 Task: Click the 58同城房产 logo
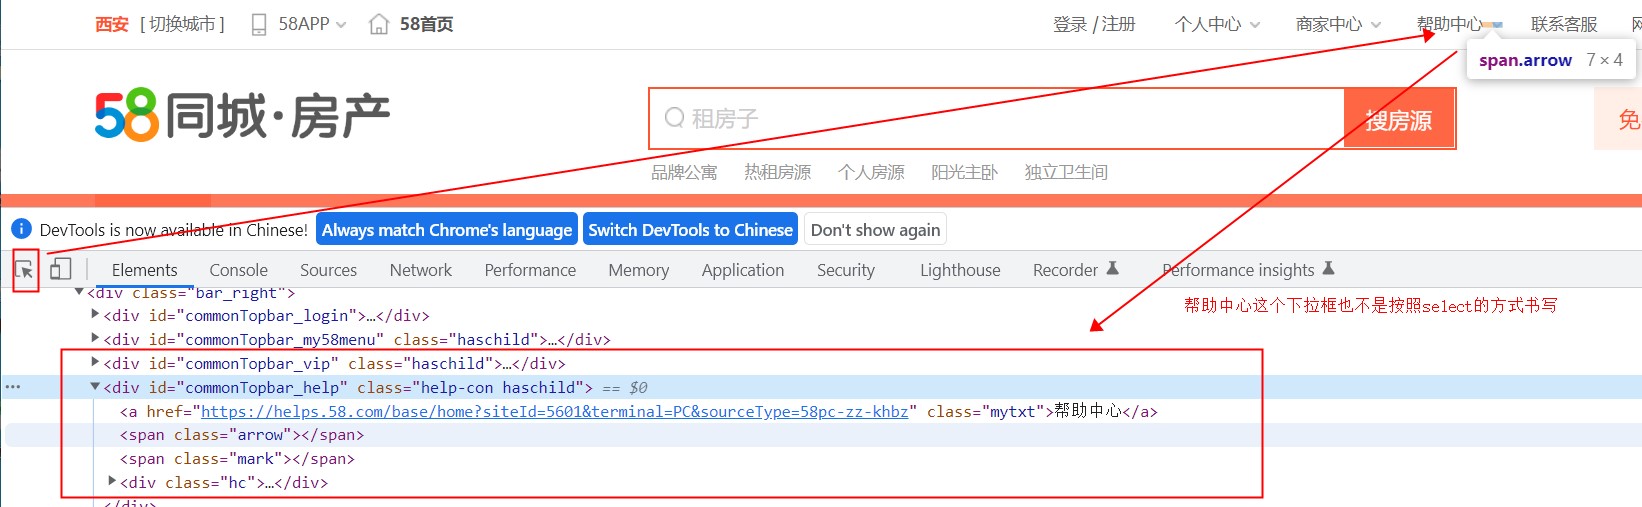point(242,115)
